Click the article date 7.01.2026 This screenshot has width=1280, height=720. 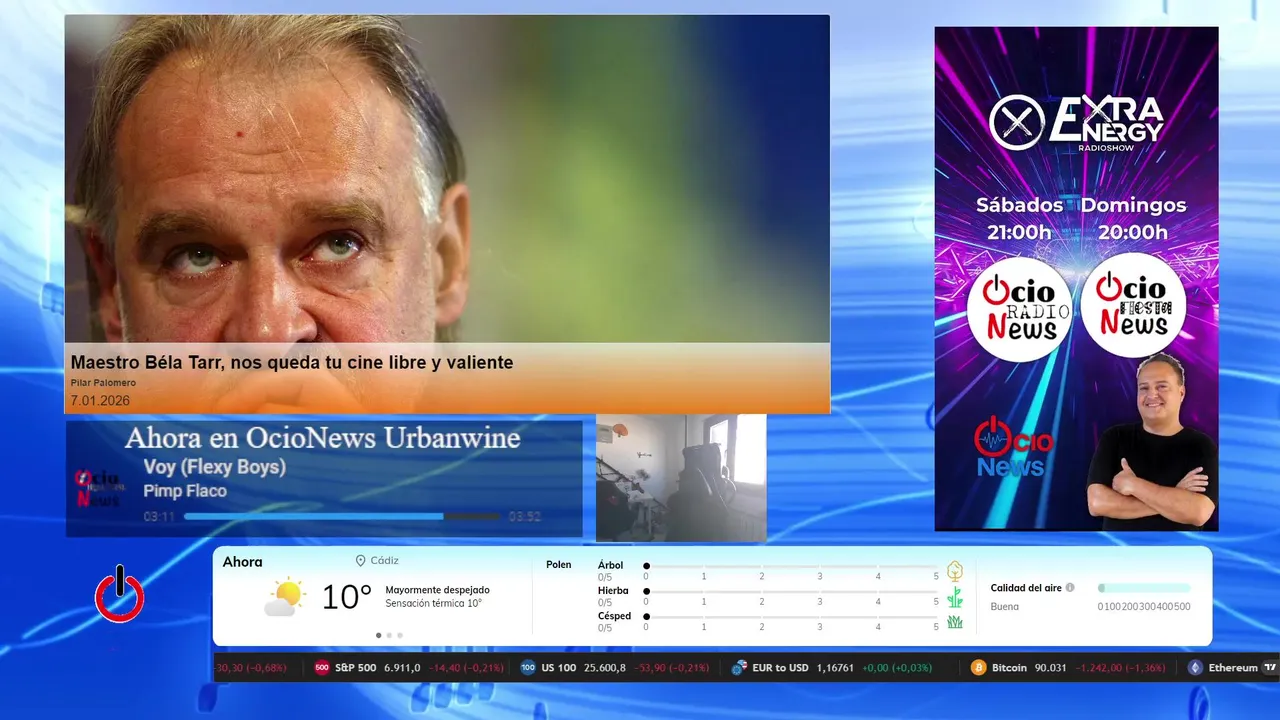click(x=100, y=400)
